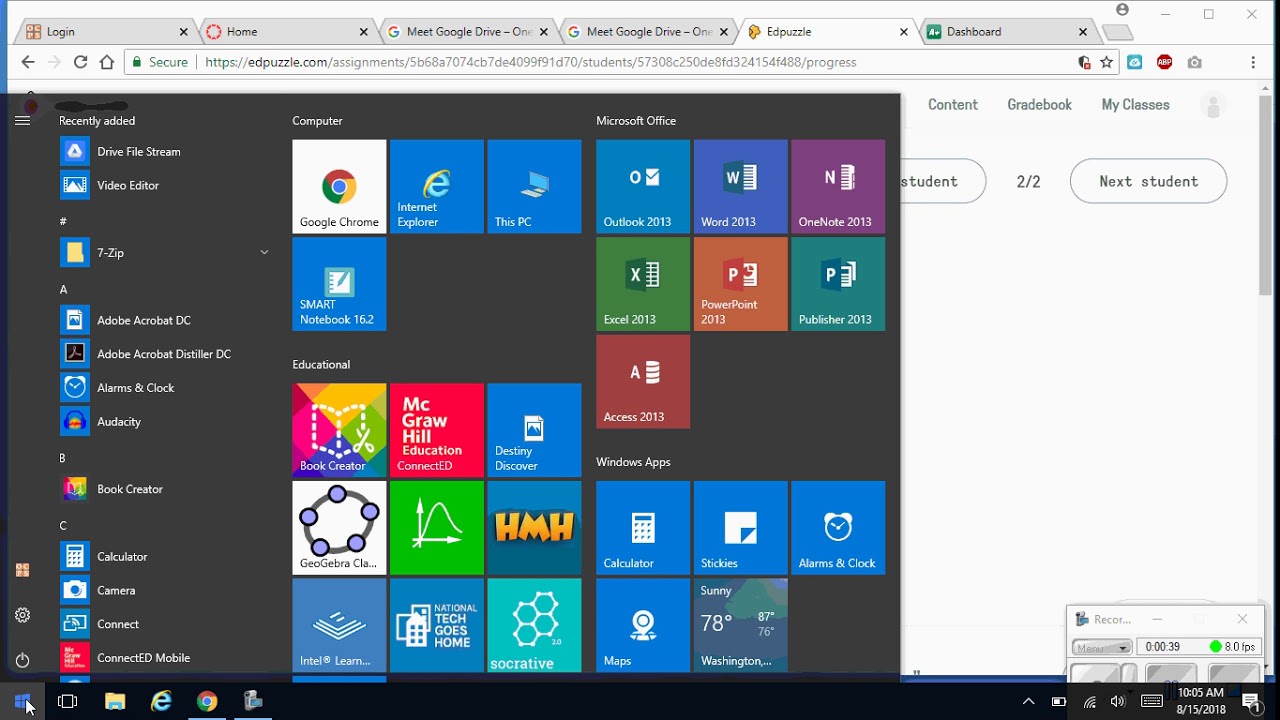Open the volume control in system tray
Viewport: 1280px width, 720px height.
point(1118,701)
